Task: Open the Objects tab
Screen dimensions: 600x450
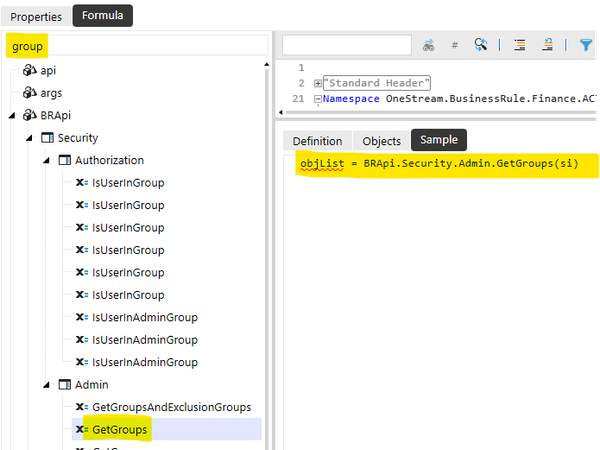Action: pos(381,141)
